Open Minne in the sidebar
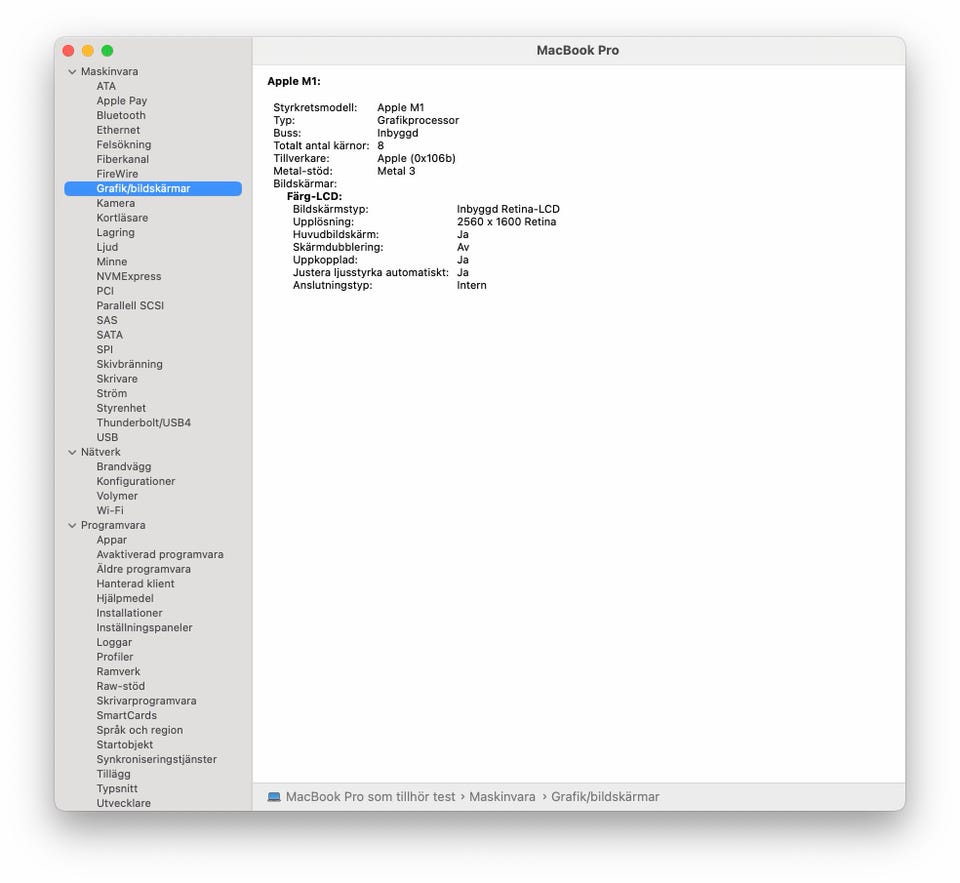This screenshot has height=883, width=960. coord(112,261)
